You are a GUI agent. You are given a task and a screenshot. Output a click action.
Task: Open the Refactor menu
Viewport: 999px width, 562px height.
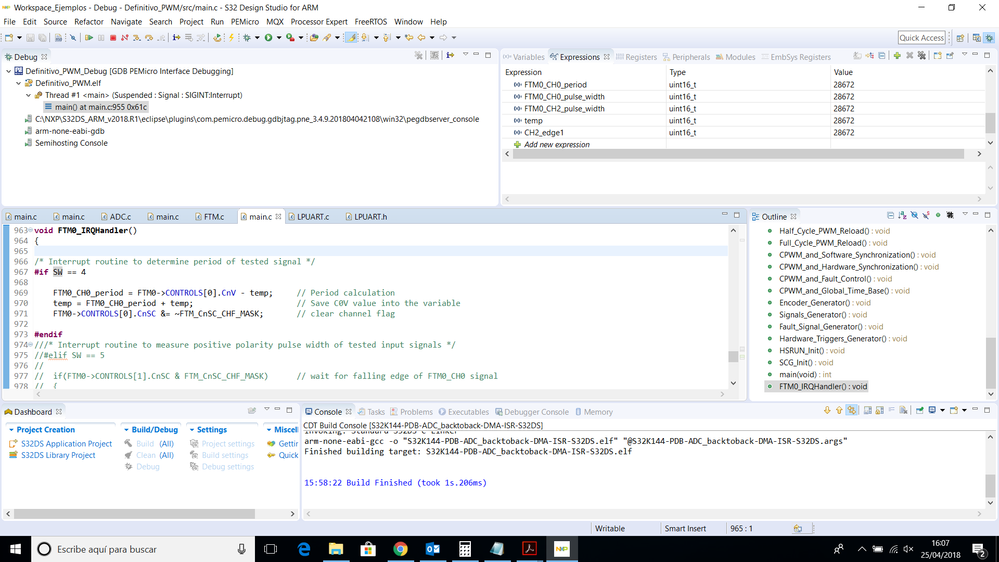click(x=89, y=22)
